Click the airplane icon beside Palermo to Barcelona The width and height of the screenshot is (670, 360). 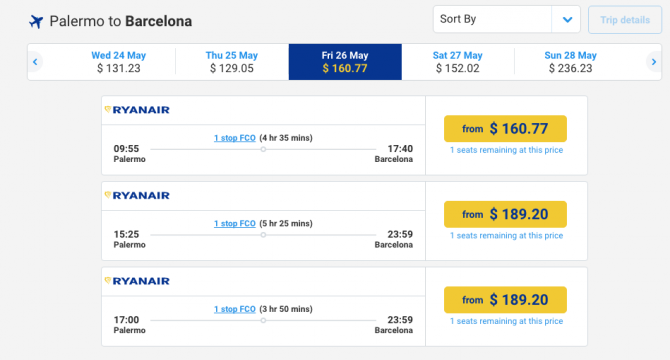click(36, 21)
